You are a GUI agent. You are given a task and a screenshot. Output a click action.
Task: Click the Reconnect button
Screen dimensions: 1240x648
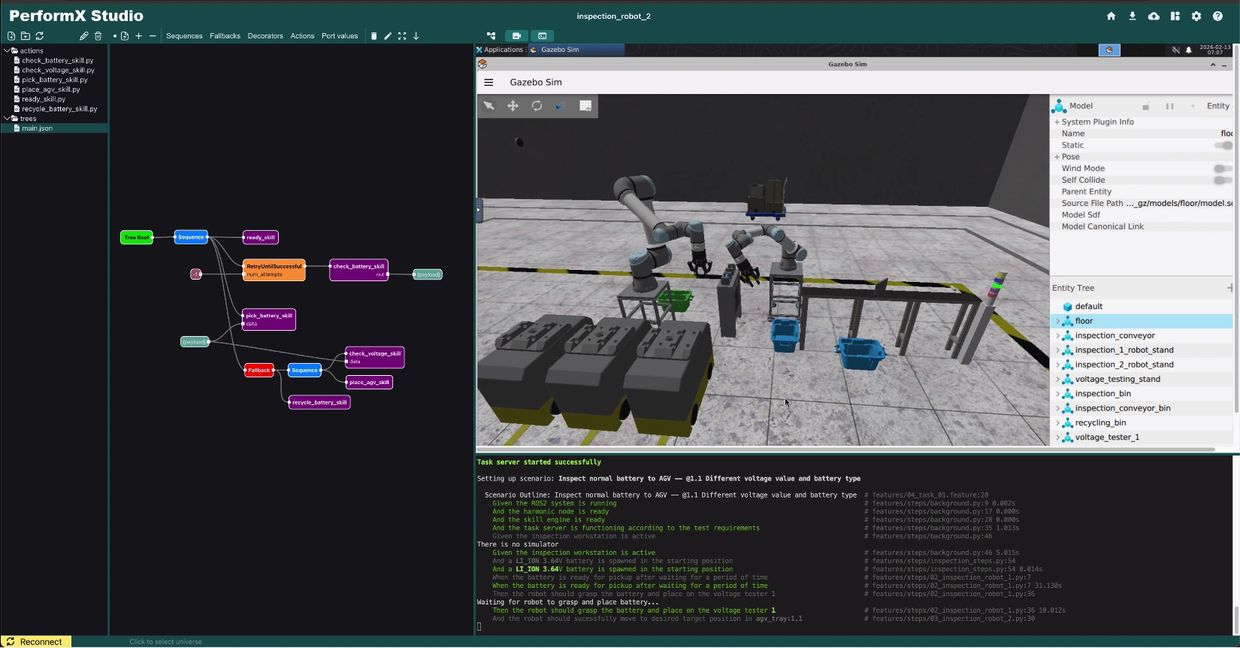pos(35,642)
